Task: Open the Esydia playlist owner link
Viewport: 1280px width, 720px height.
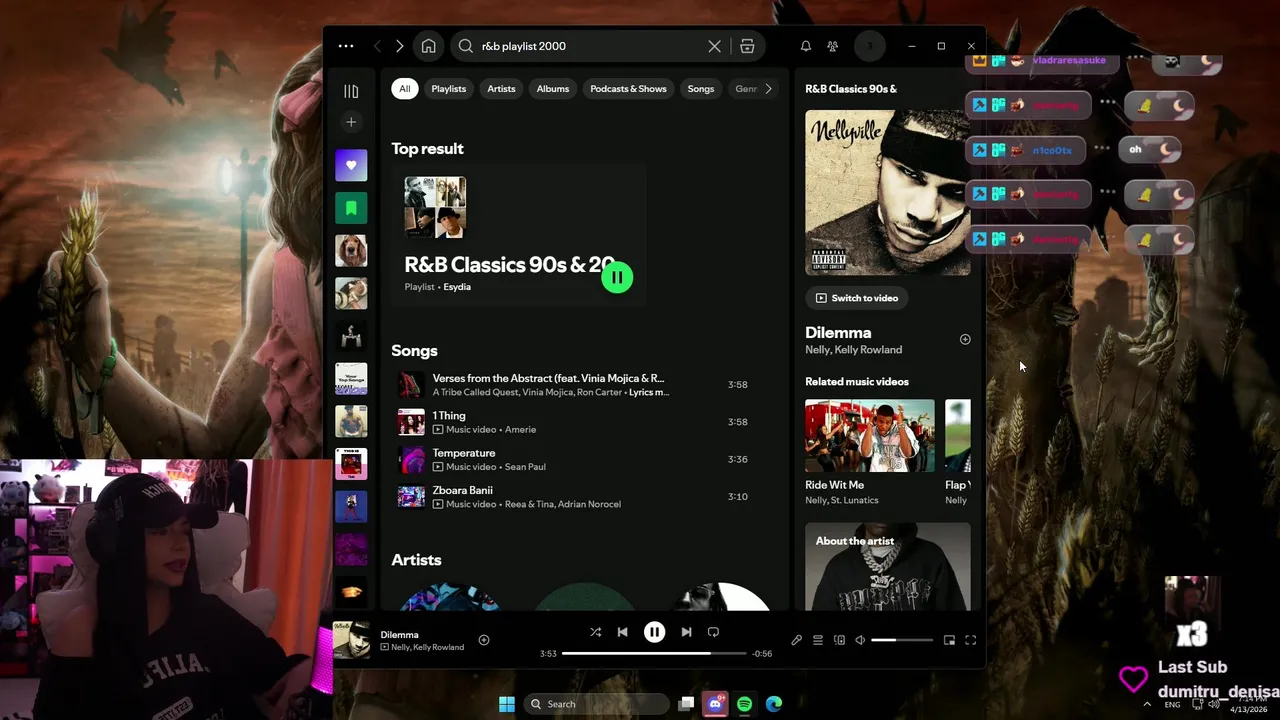Action: tap(457, 287)
